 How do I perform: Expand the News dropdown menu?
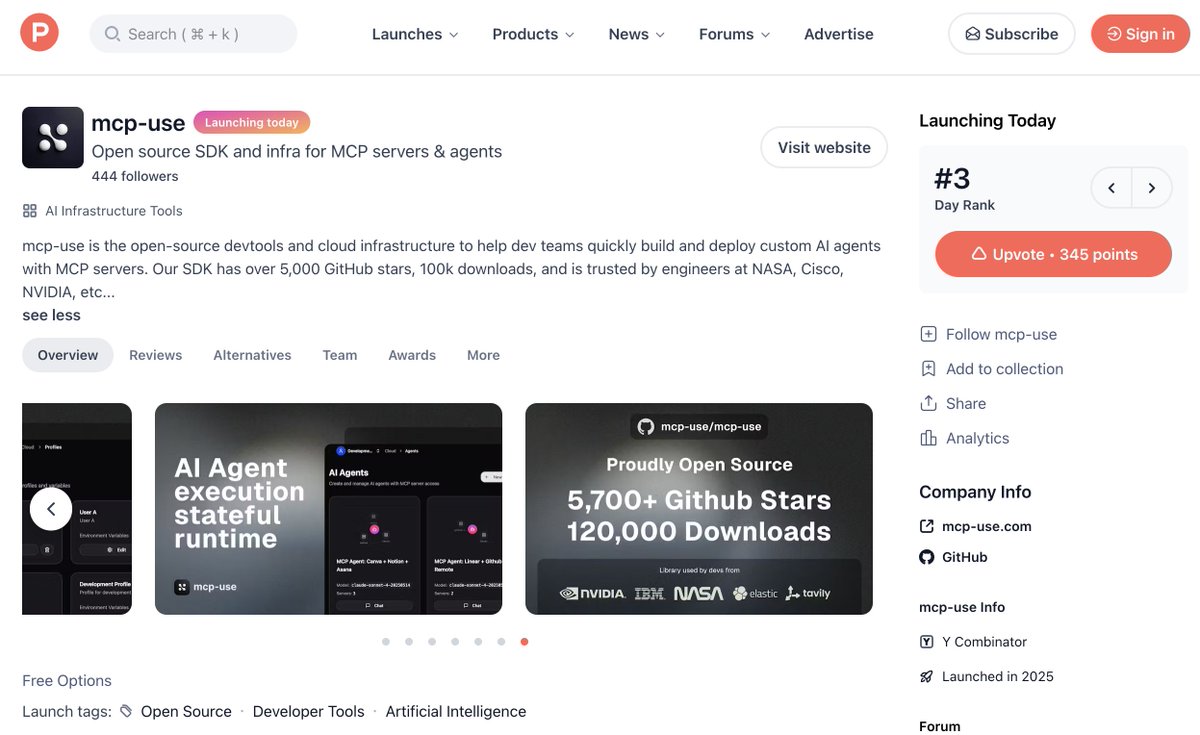pos(636,34)
